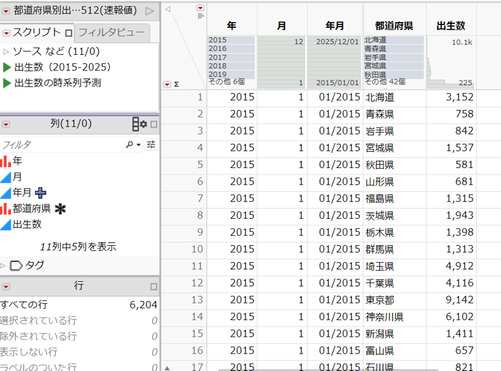
Task: Click the 北海道 bar in 都道府県 header graph
Action: click(394, 40)
